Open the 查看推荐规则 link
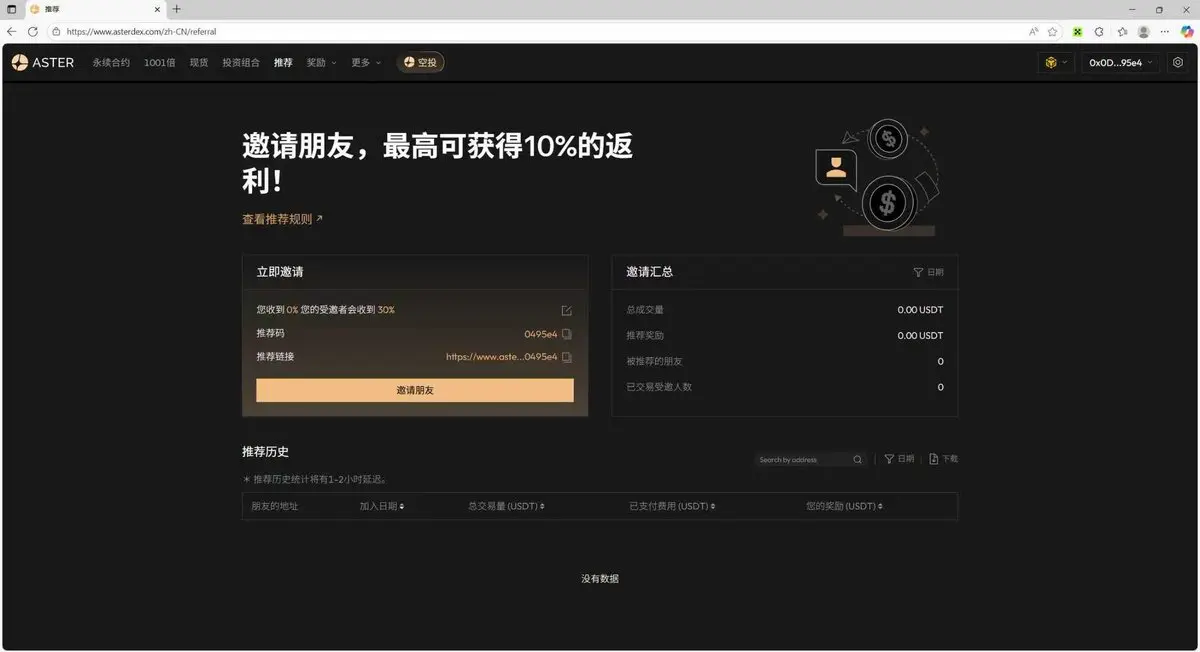This screenshot has height=652, width=1200. [283, 219]
